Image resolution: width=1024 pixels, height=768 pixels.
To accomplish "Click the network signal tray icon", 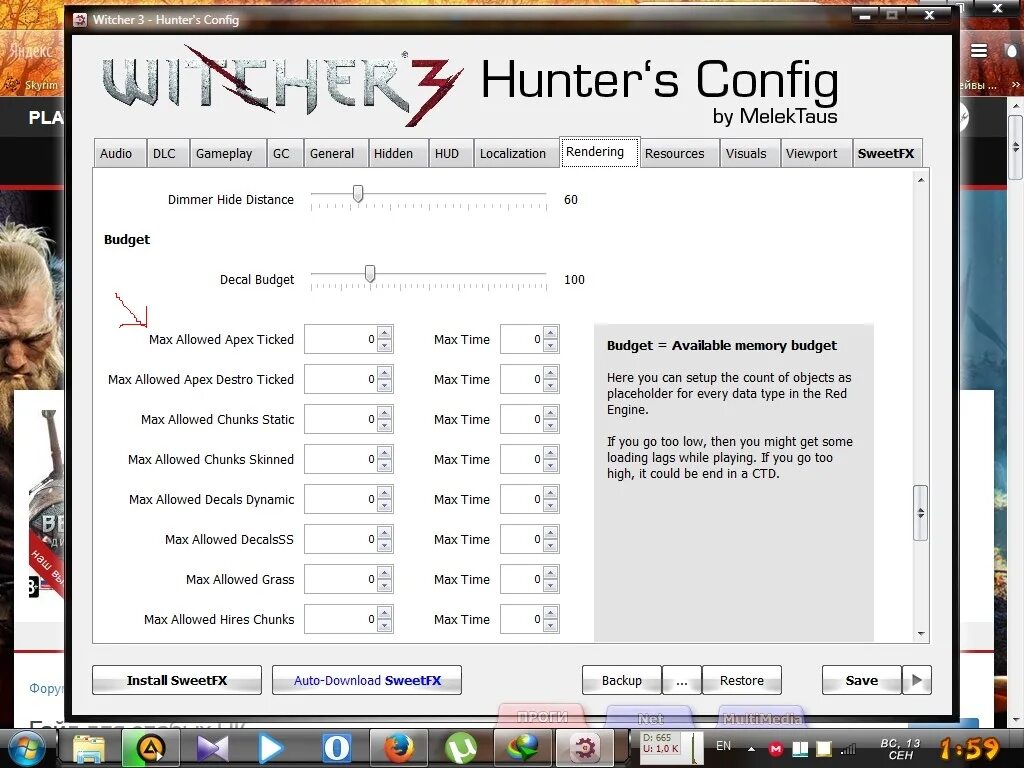I will 848,748.
